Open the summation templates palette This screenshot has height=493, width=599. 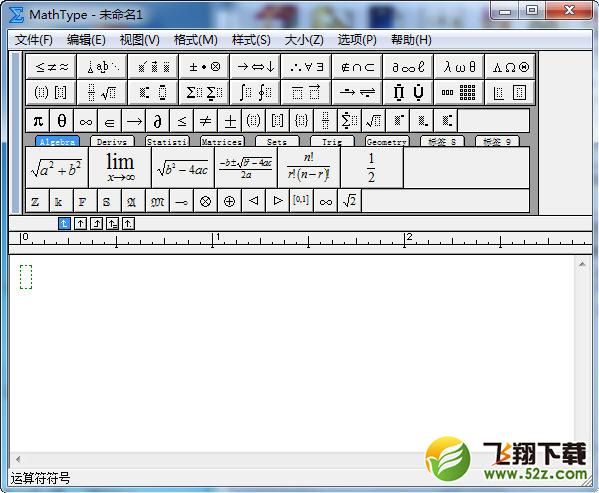[x=204, y=92]
